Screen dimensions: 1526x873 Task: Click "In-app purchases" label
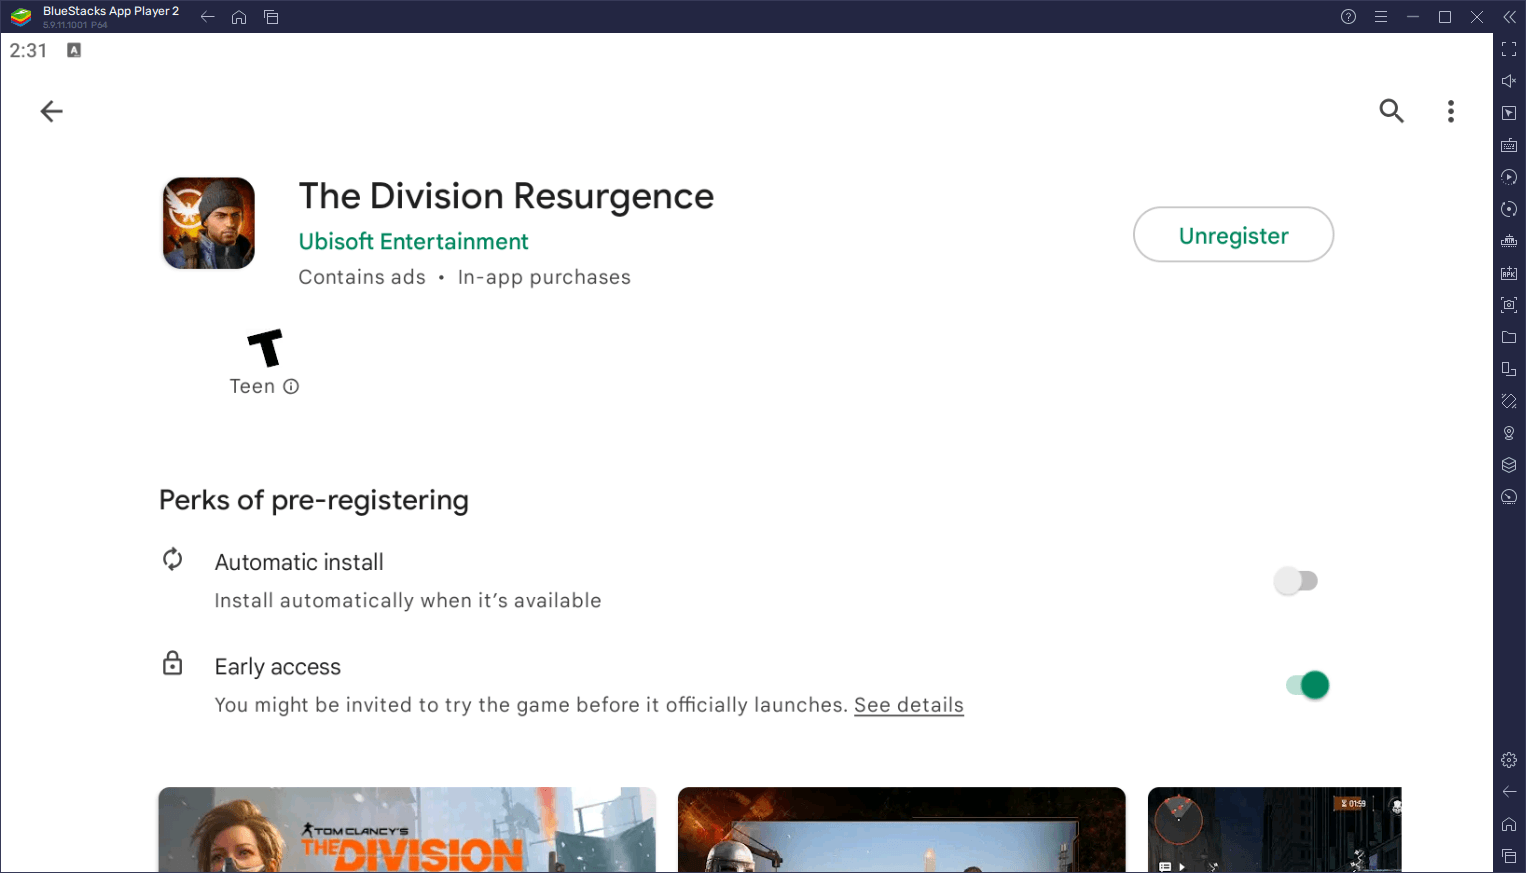pyautogui.click(x=544, y=277)
